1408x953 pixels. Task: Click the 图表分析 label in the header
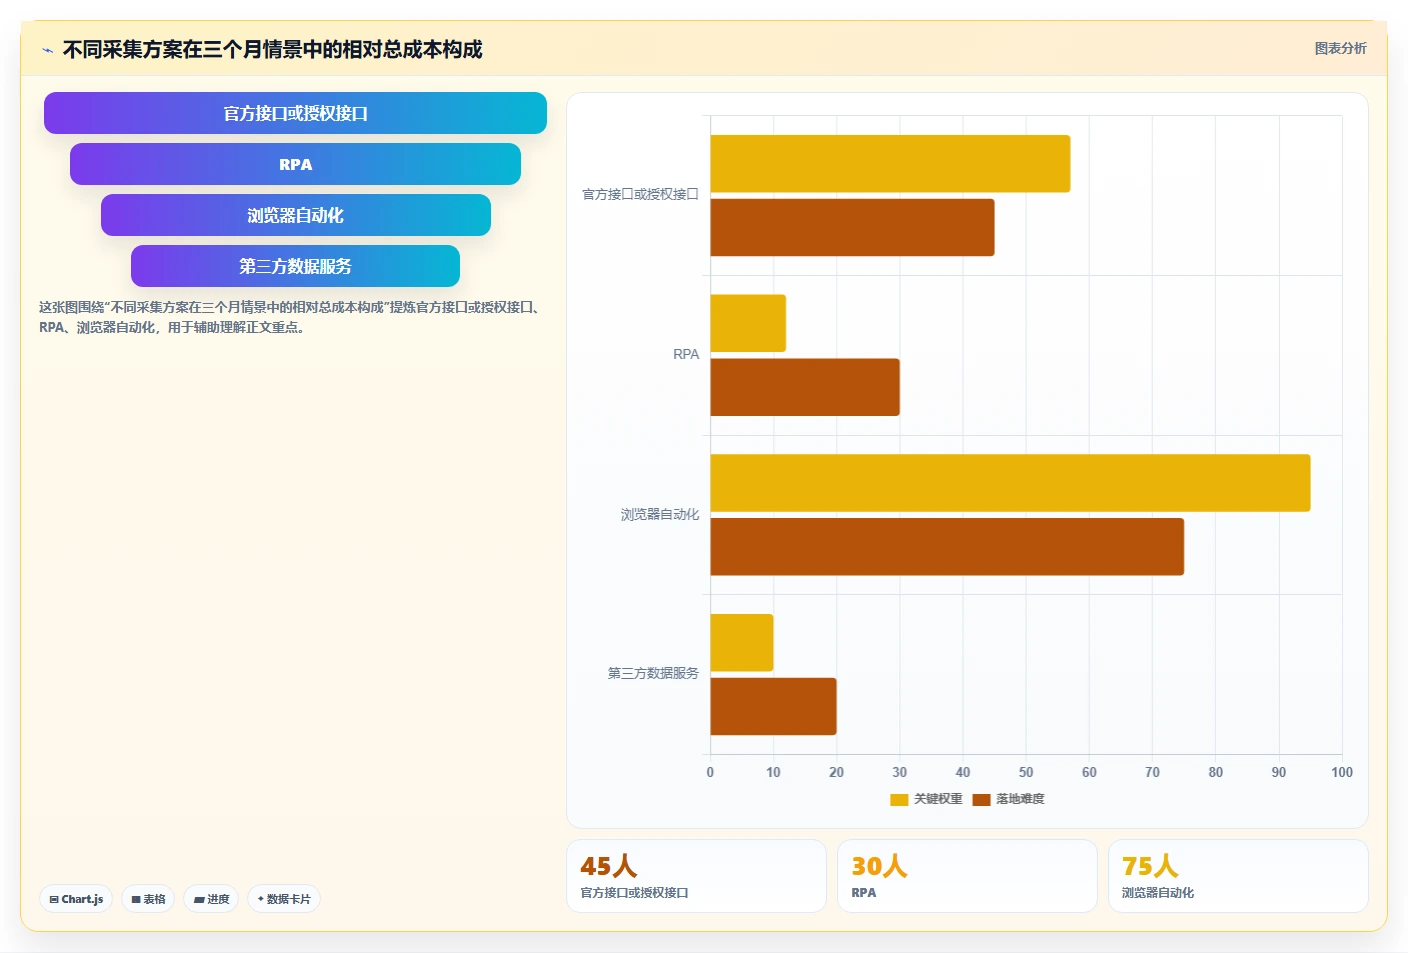pyautogui.click(x=1340, y=48)
